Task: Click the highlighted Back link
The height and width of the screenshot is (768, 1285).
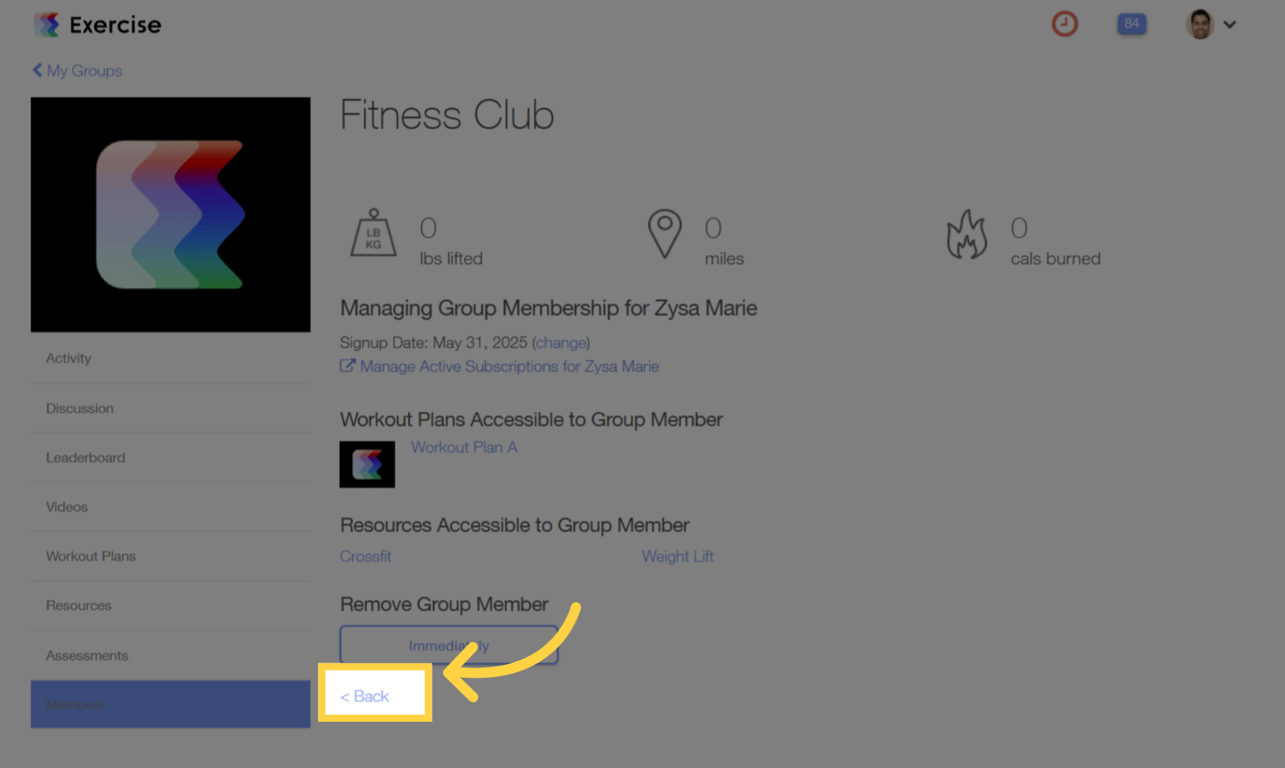Action: [x=365, y=696]
